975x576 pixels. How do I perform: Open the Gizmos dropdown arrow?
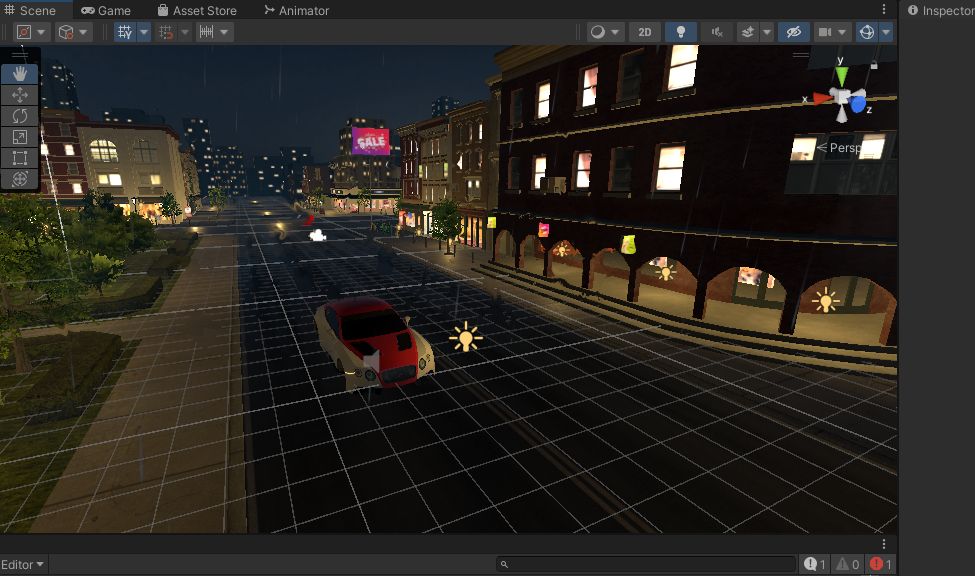886,32
